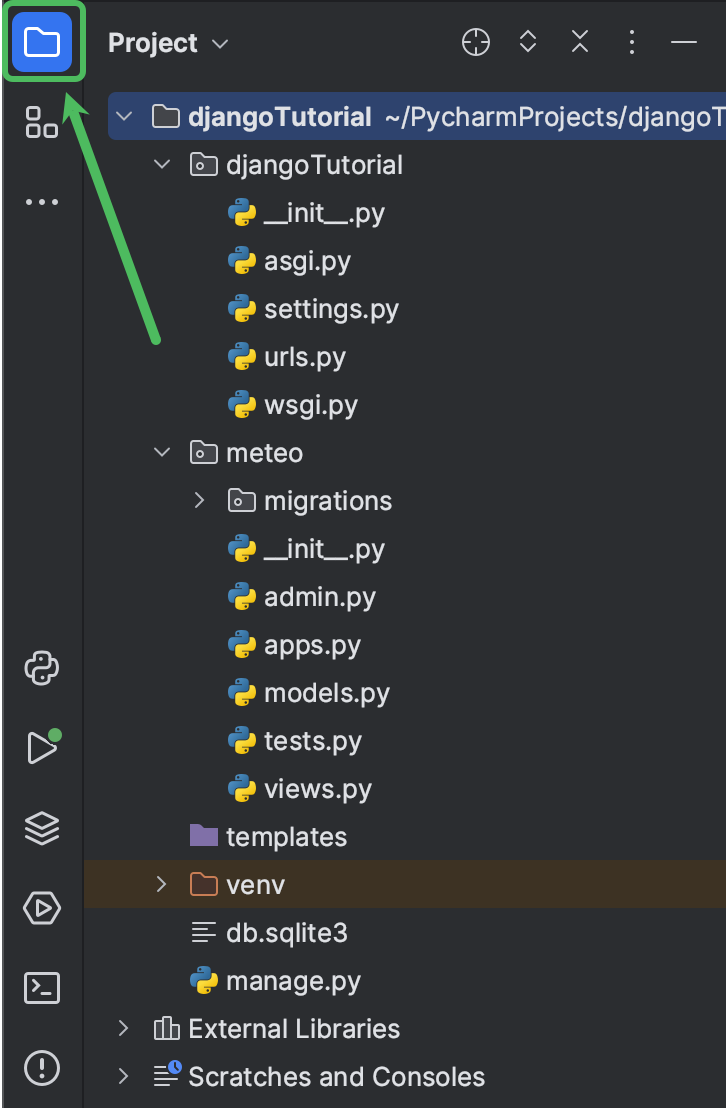Click Select Opened File crosshair icon
The width and height of the screenshot is (726, 1108).
475,42
